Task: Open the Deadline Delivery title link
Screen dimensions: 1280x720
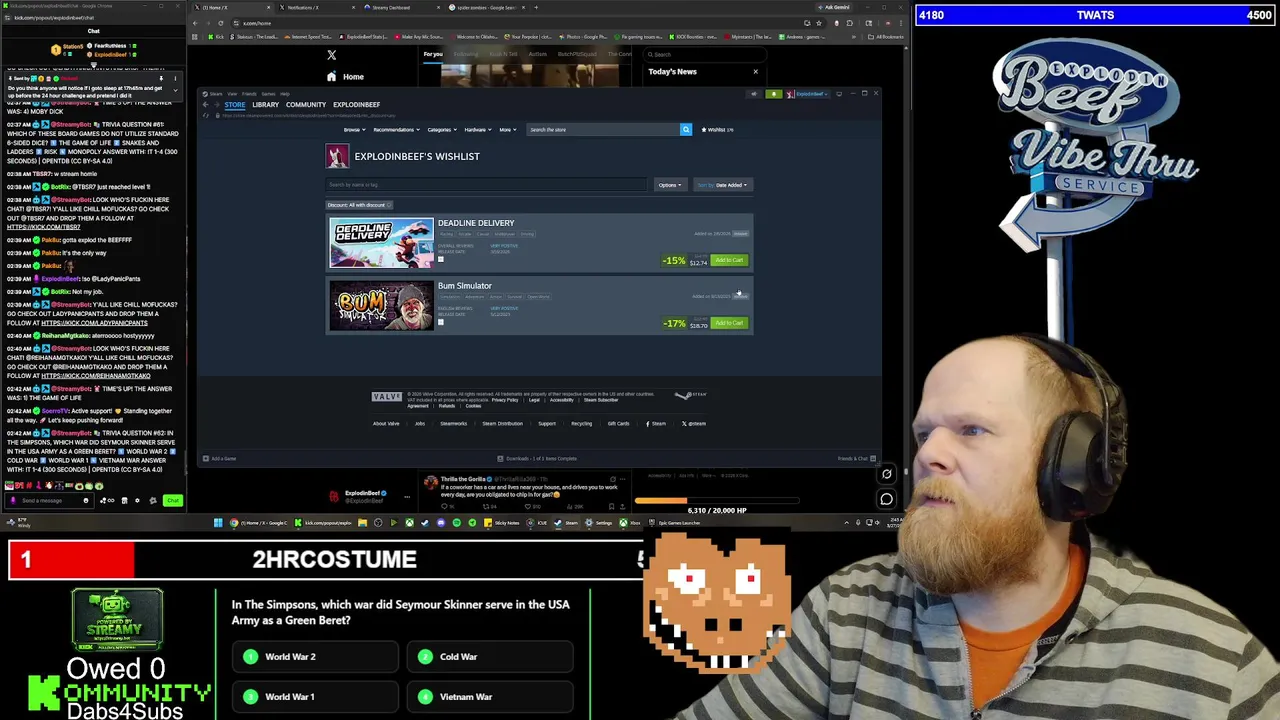Action: point(476,223)
